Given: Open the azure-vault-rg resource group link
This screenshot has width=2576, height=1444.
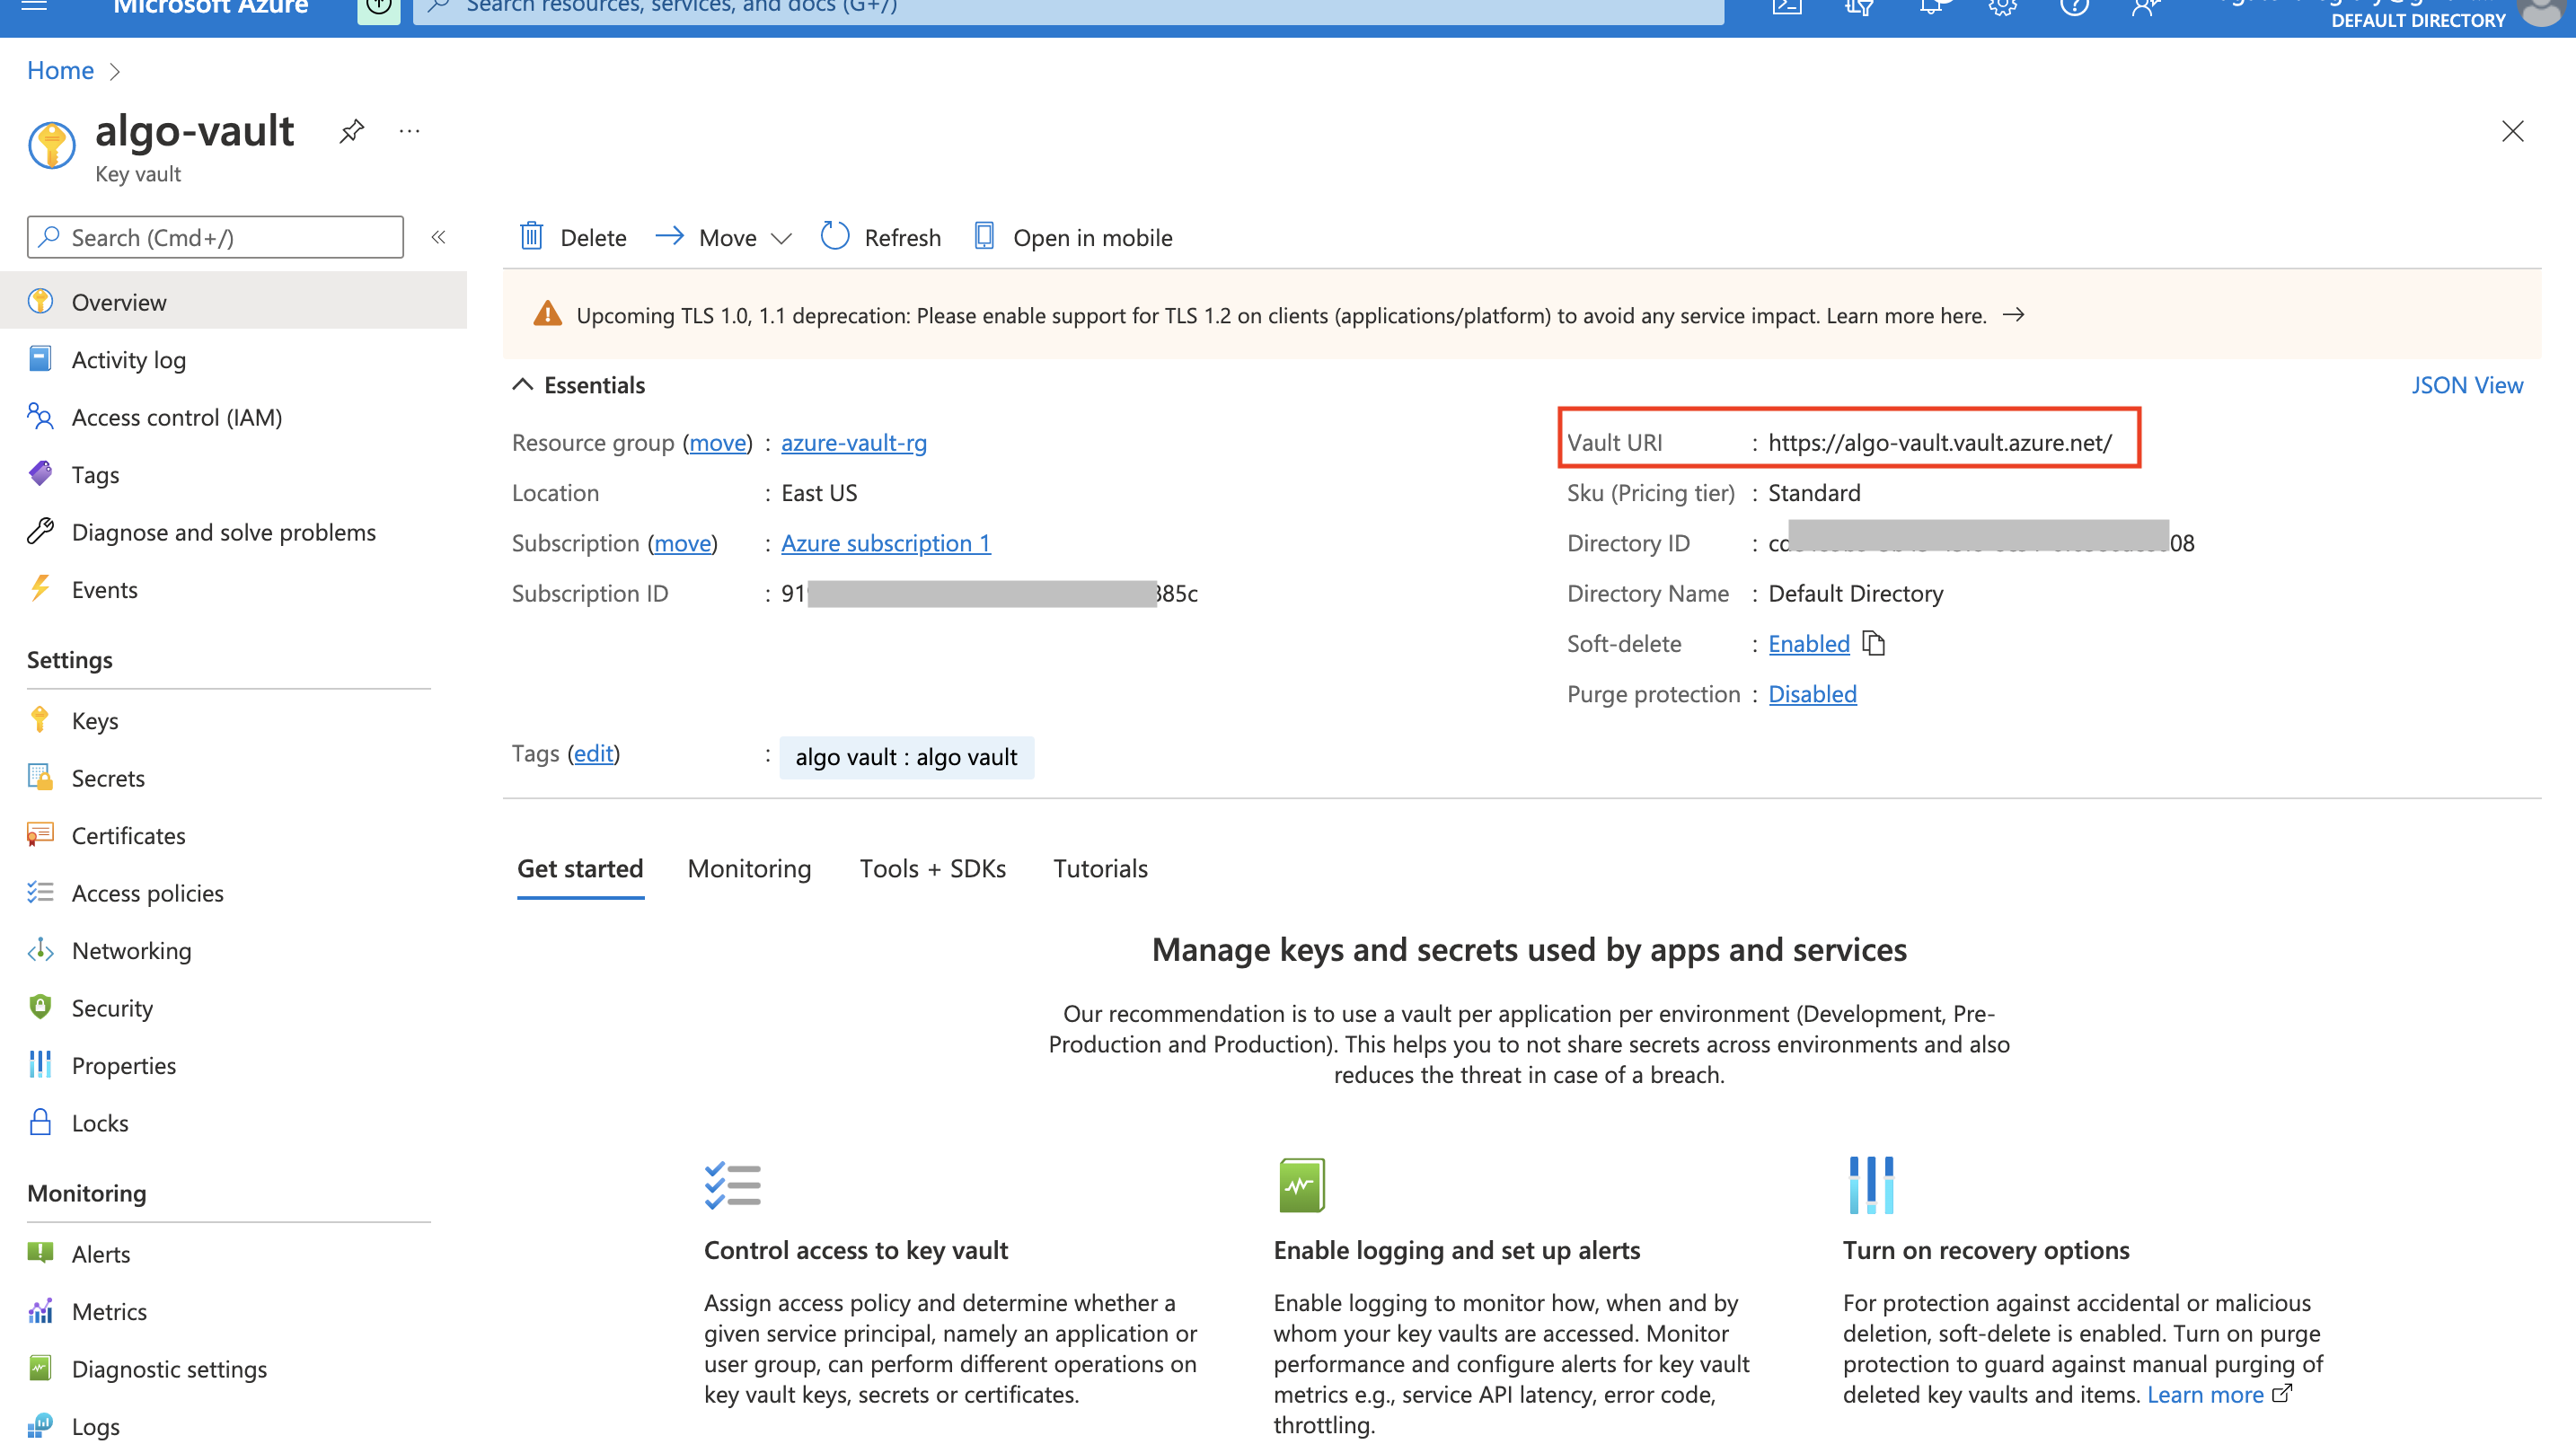Looking at the screenshot, I should [853, 442].
